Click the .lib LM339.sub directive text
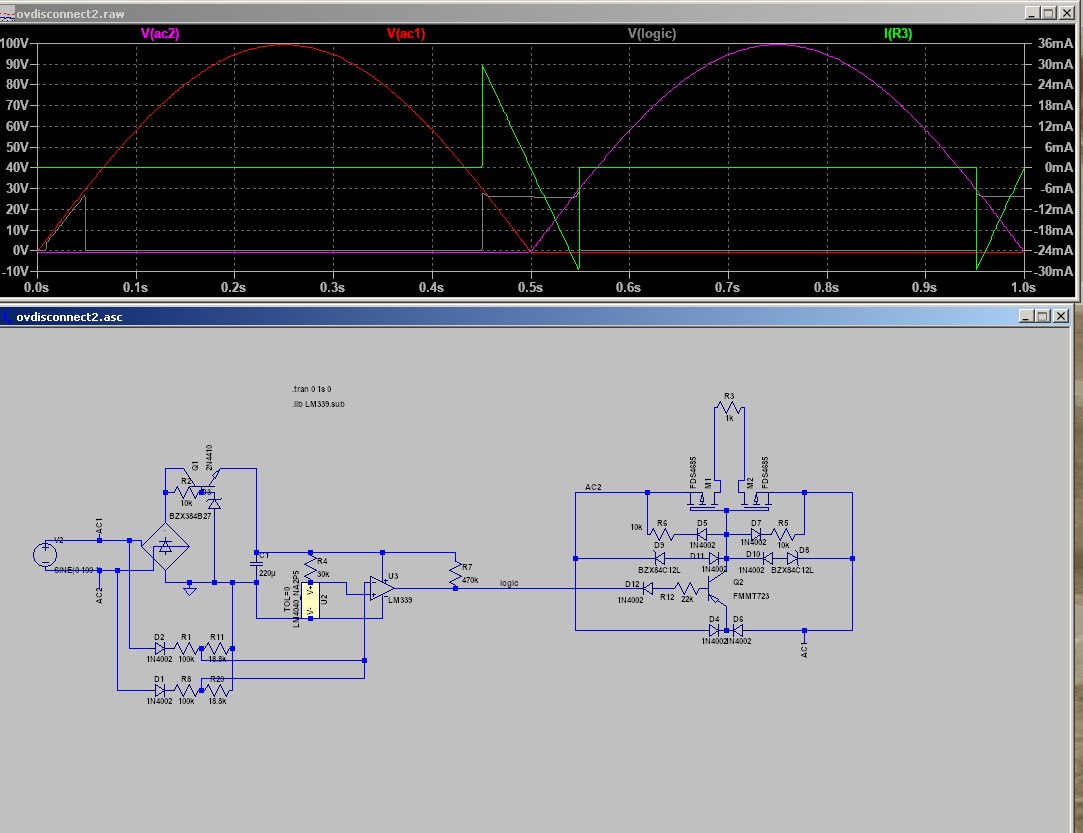The image size is (1083, 833). 318,404
